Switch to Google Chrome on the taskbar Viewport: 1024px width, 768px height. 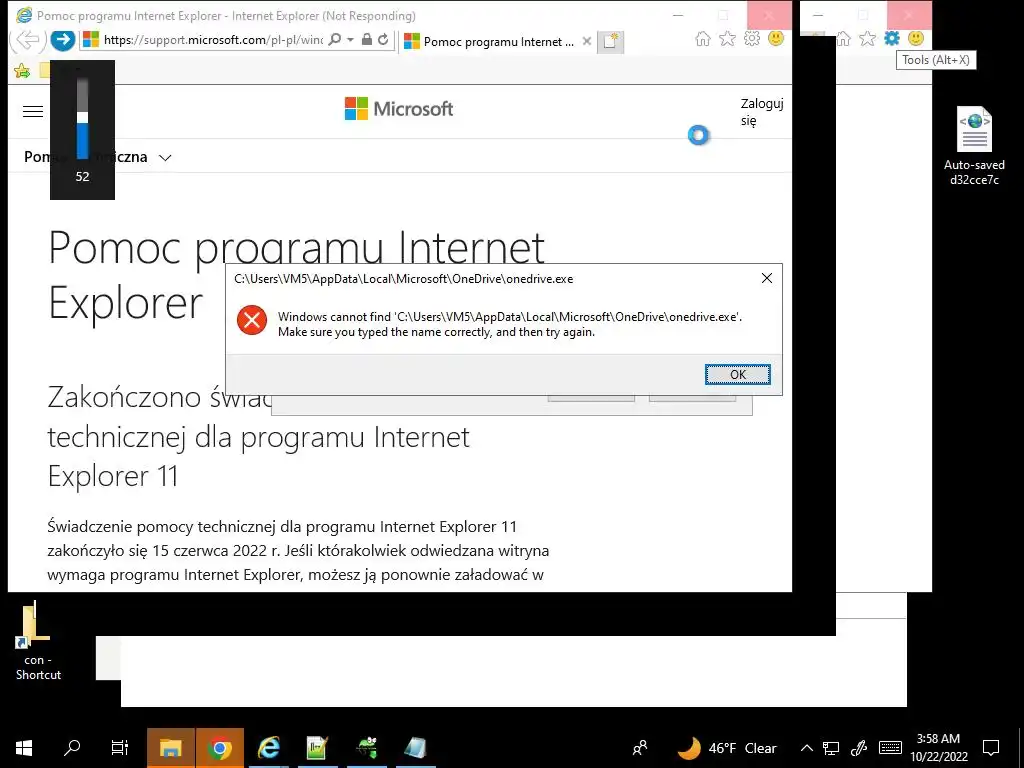[x=220, y=748]
